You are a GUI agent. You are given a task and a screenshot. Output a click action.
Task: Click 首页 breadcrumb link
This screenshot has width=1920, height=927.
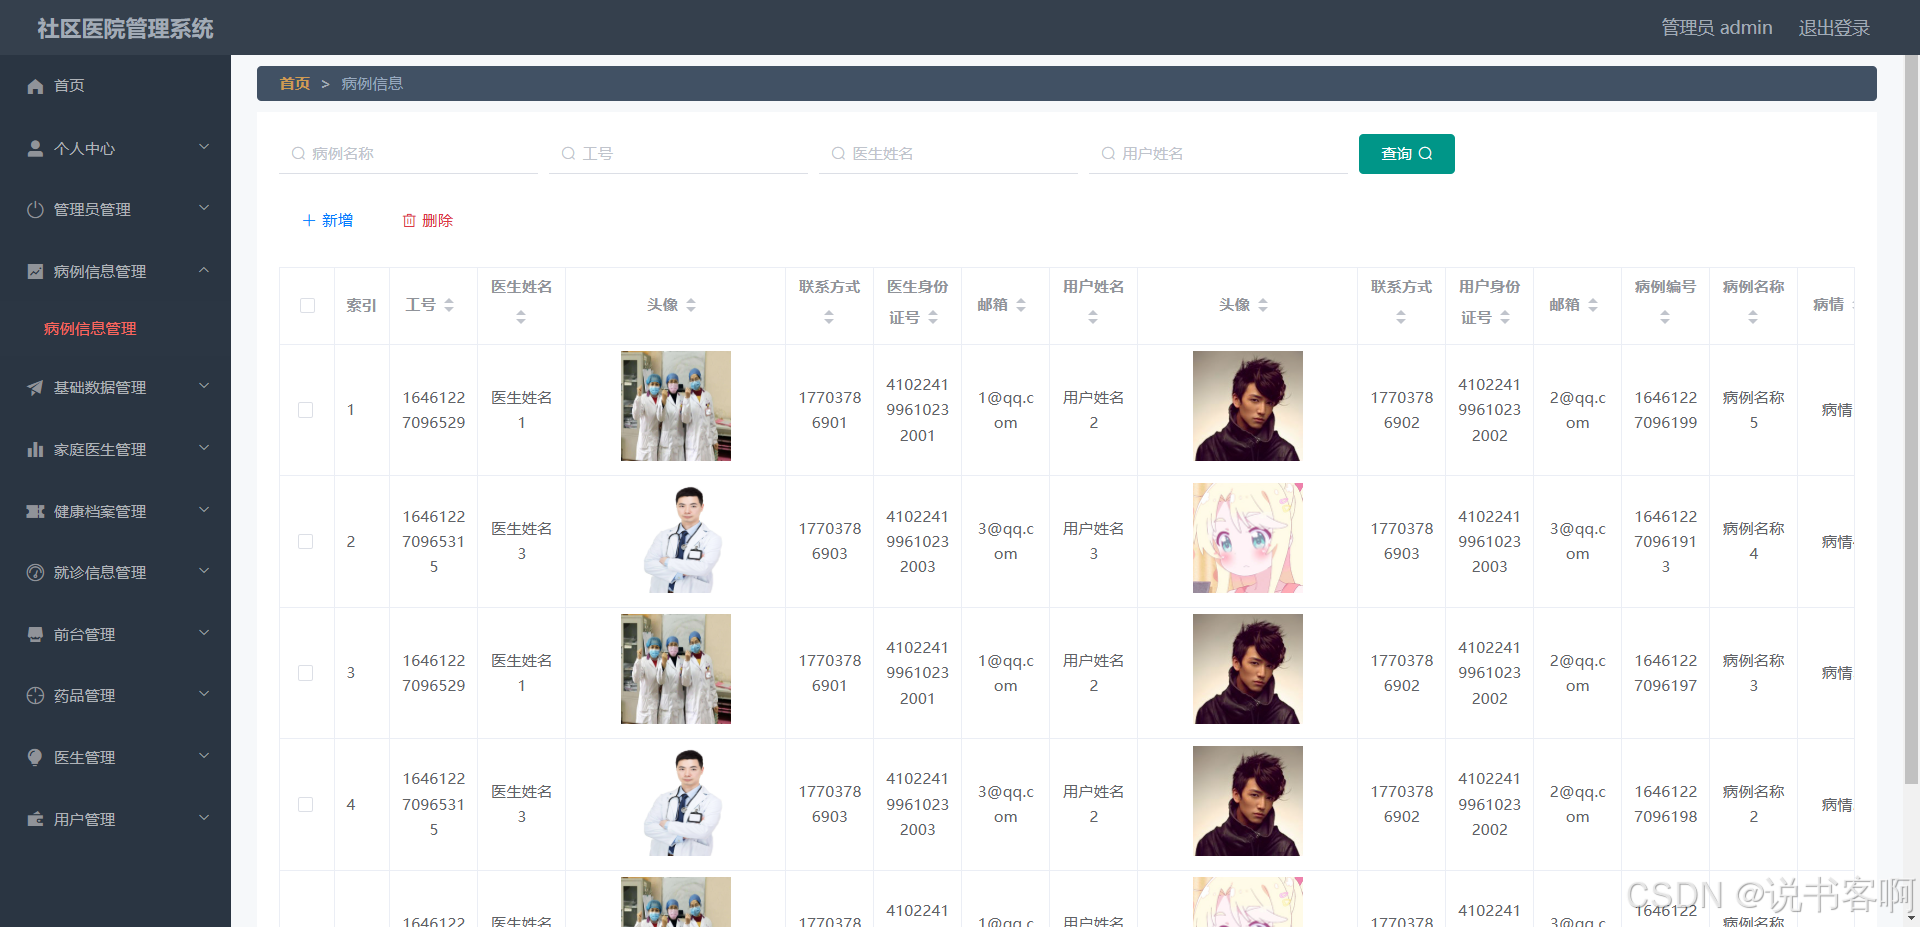[x=295, y=84]
